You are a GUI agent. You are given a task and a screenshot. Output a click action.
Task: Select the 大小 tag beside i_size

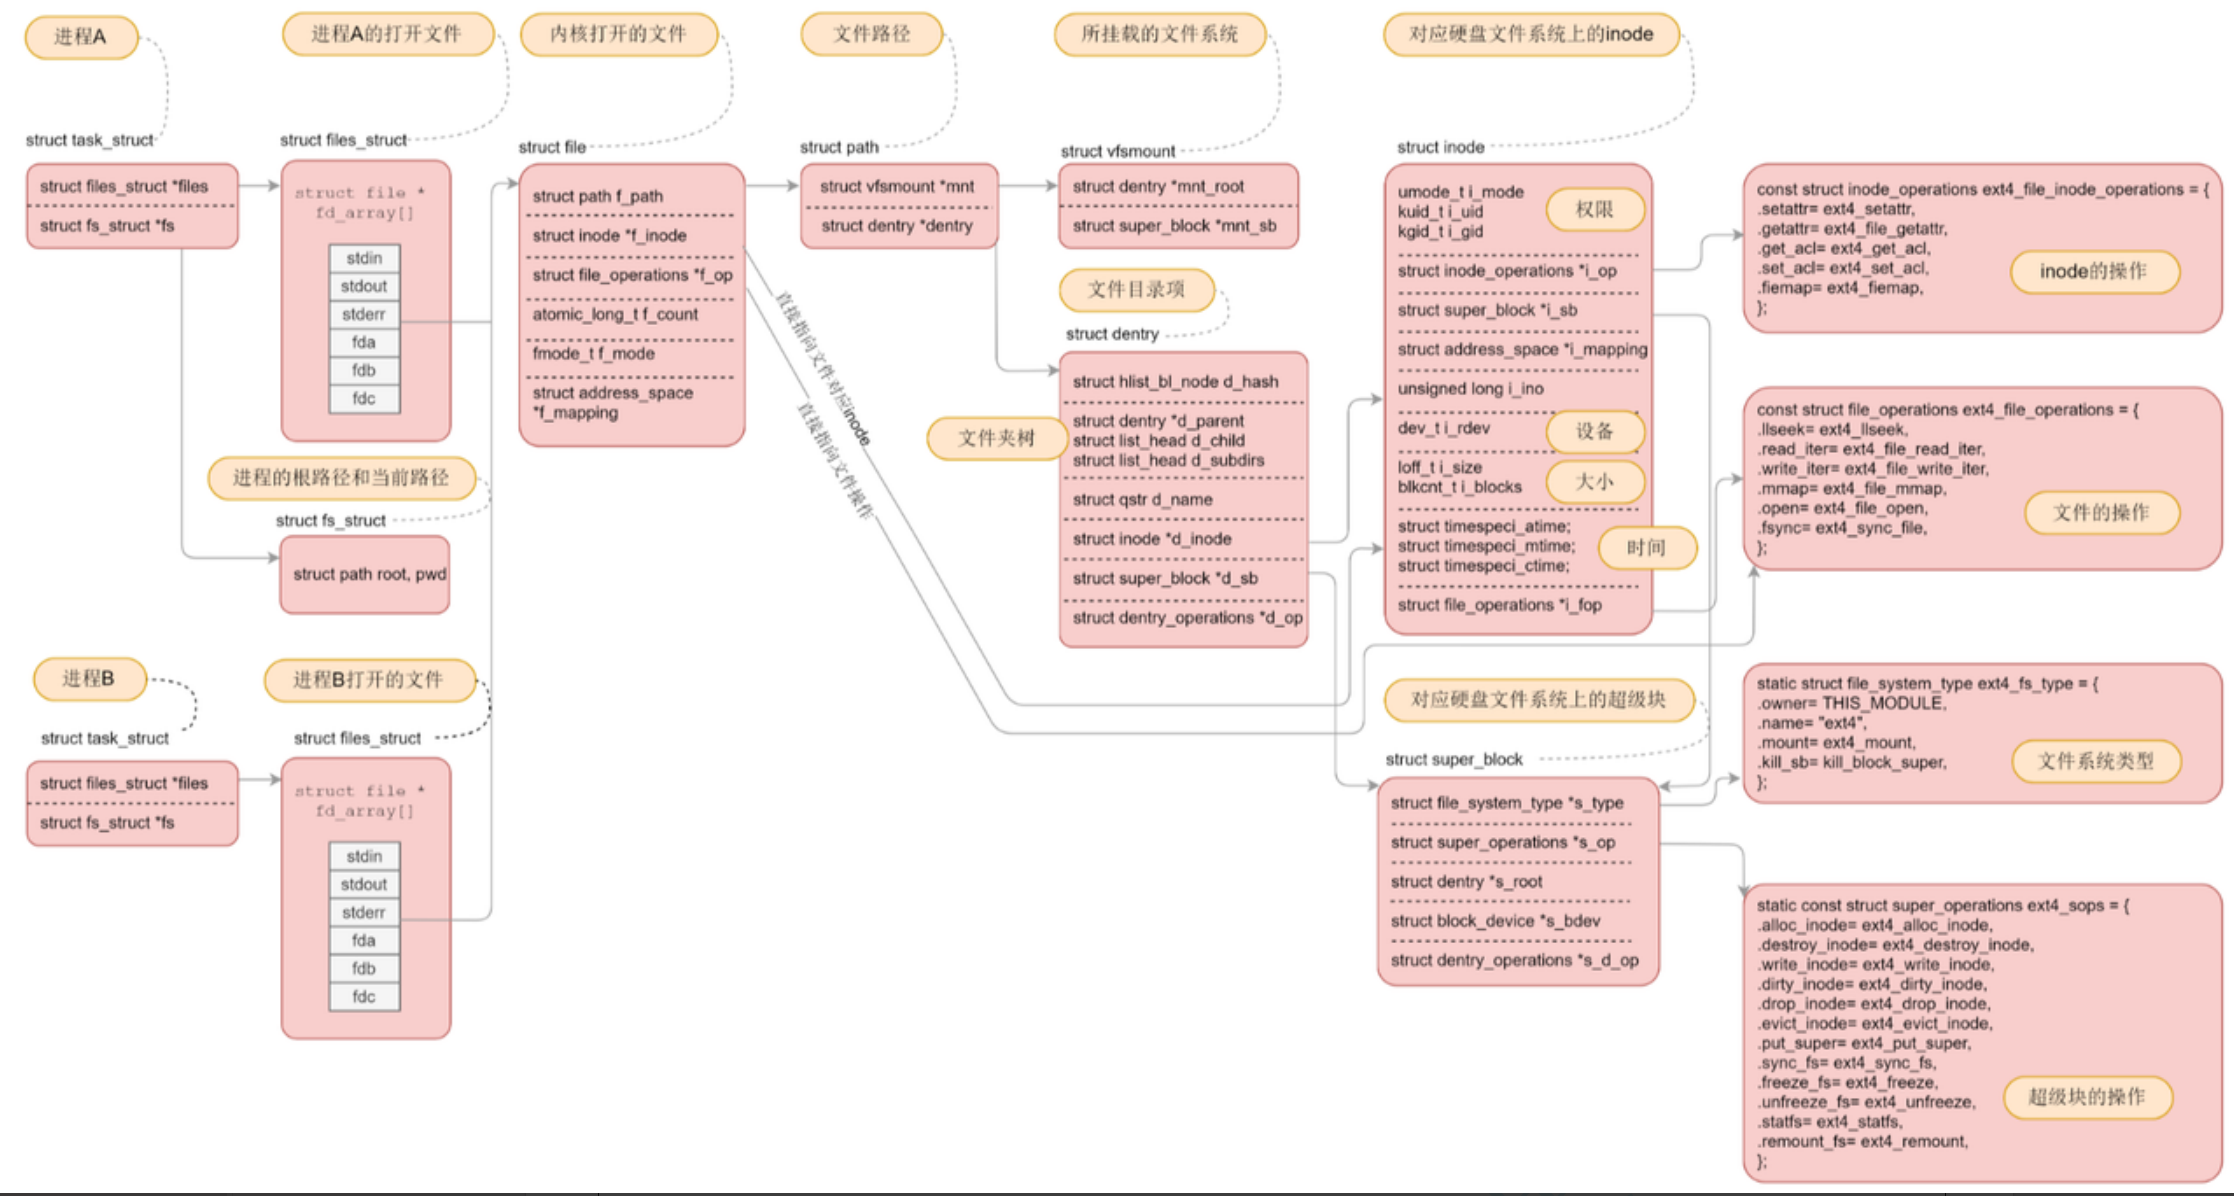tap(1594, 482)
